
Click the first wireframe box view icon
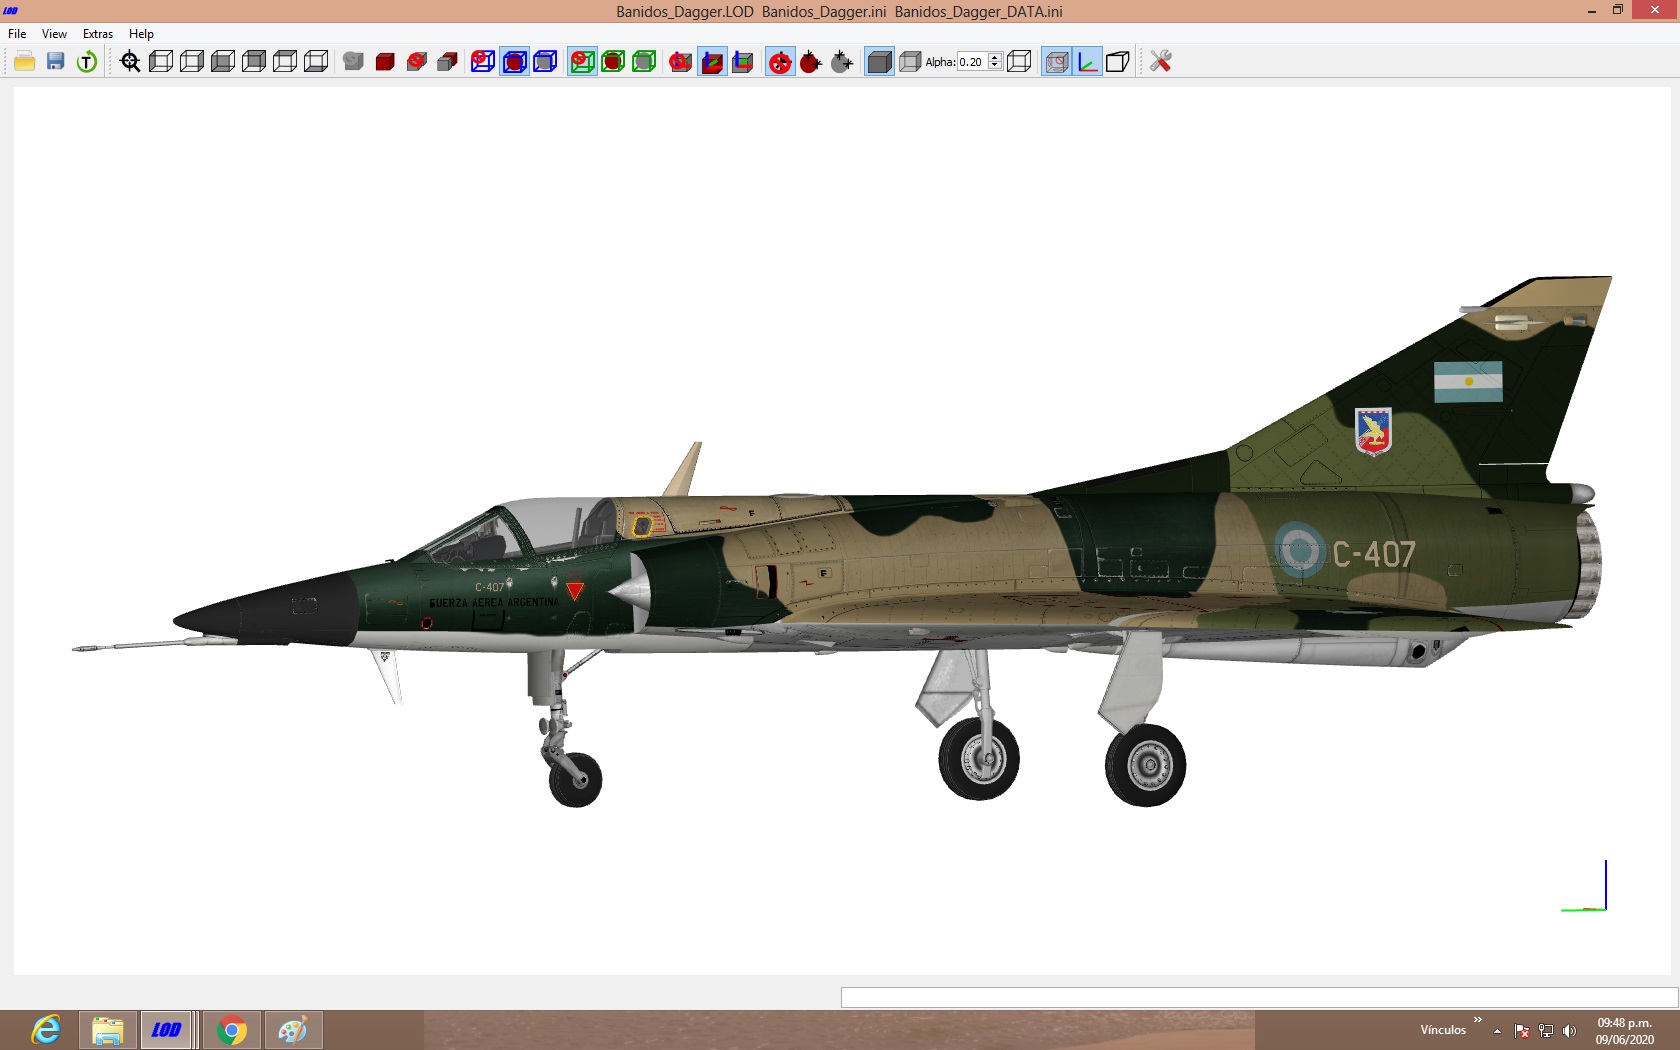[161, 62]
